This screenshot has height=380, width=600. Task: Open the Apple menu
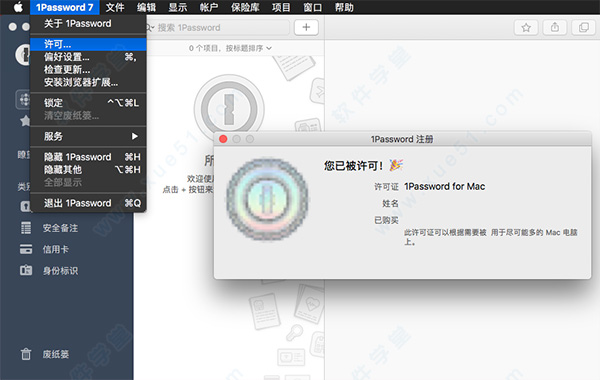coord(18,7)
